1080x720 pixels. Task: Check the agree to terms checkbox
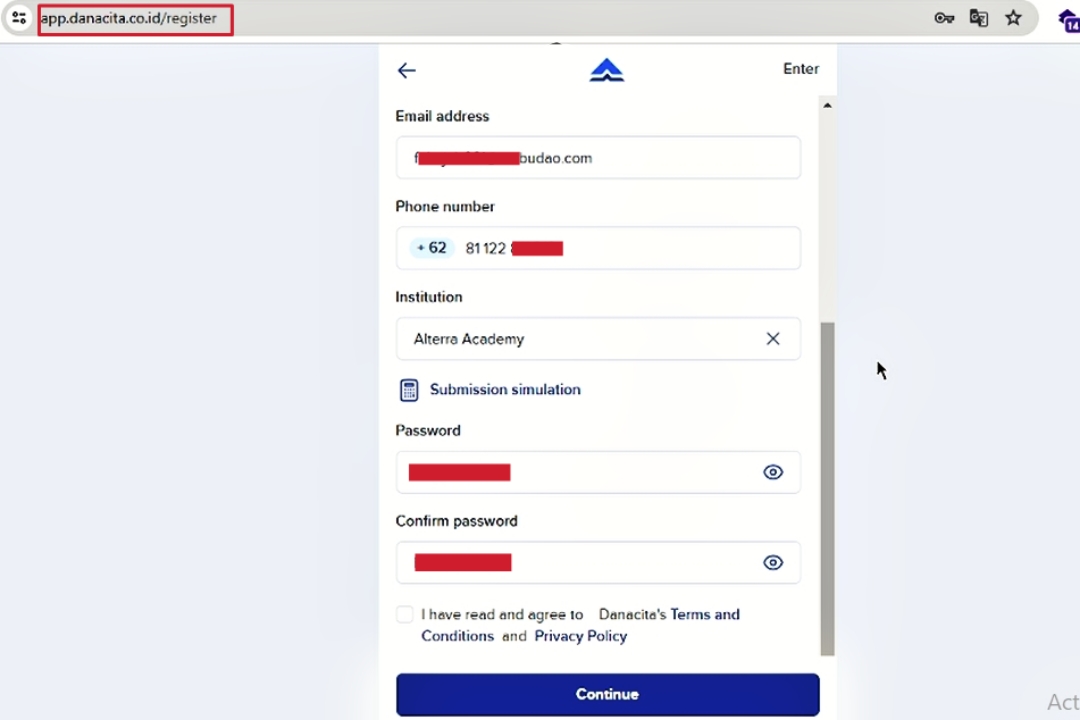point(405,614)
